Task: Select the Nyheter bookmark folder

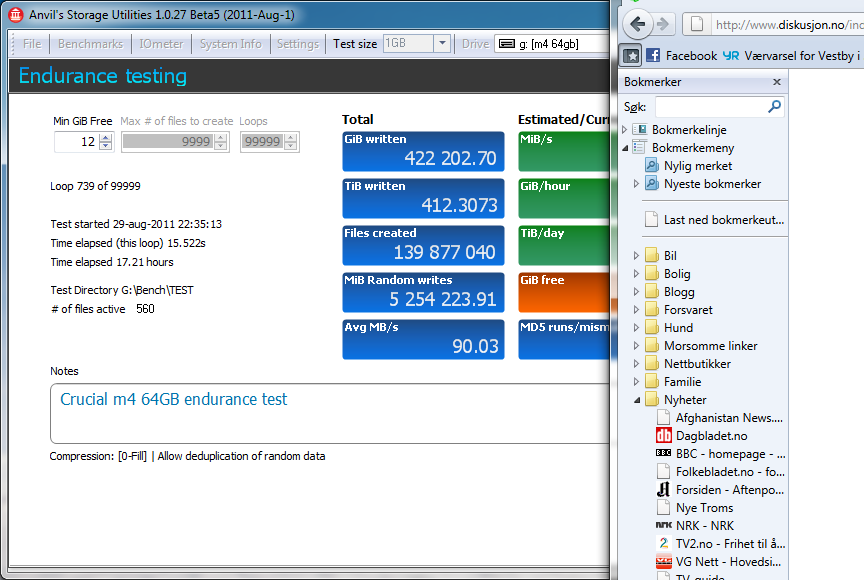Action: click(x=676, y=400)
